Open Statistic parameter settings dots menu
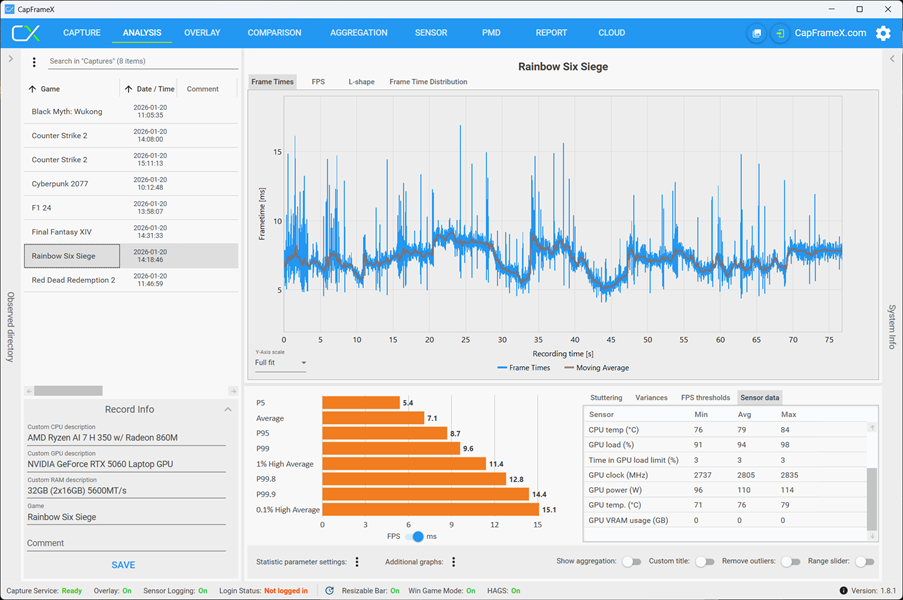 tap(357, 561)
